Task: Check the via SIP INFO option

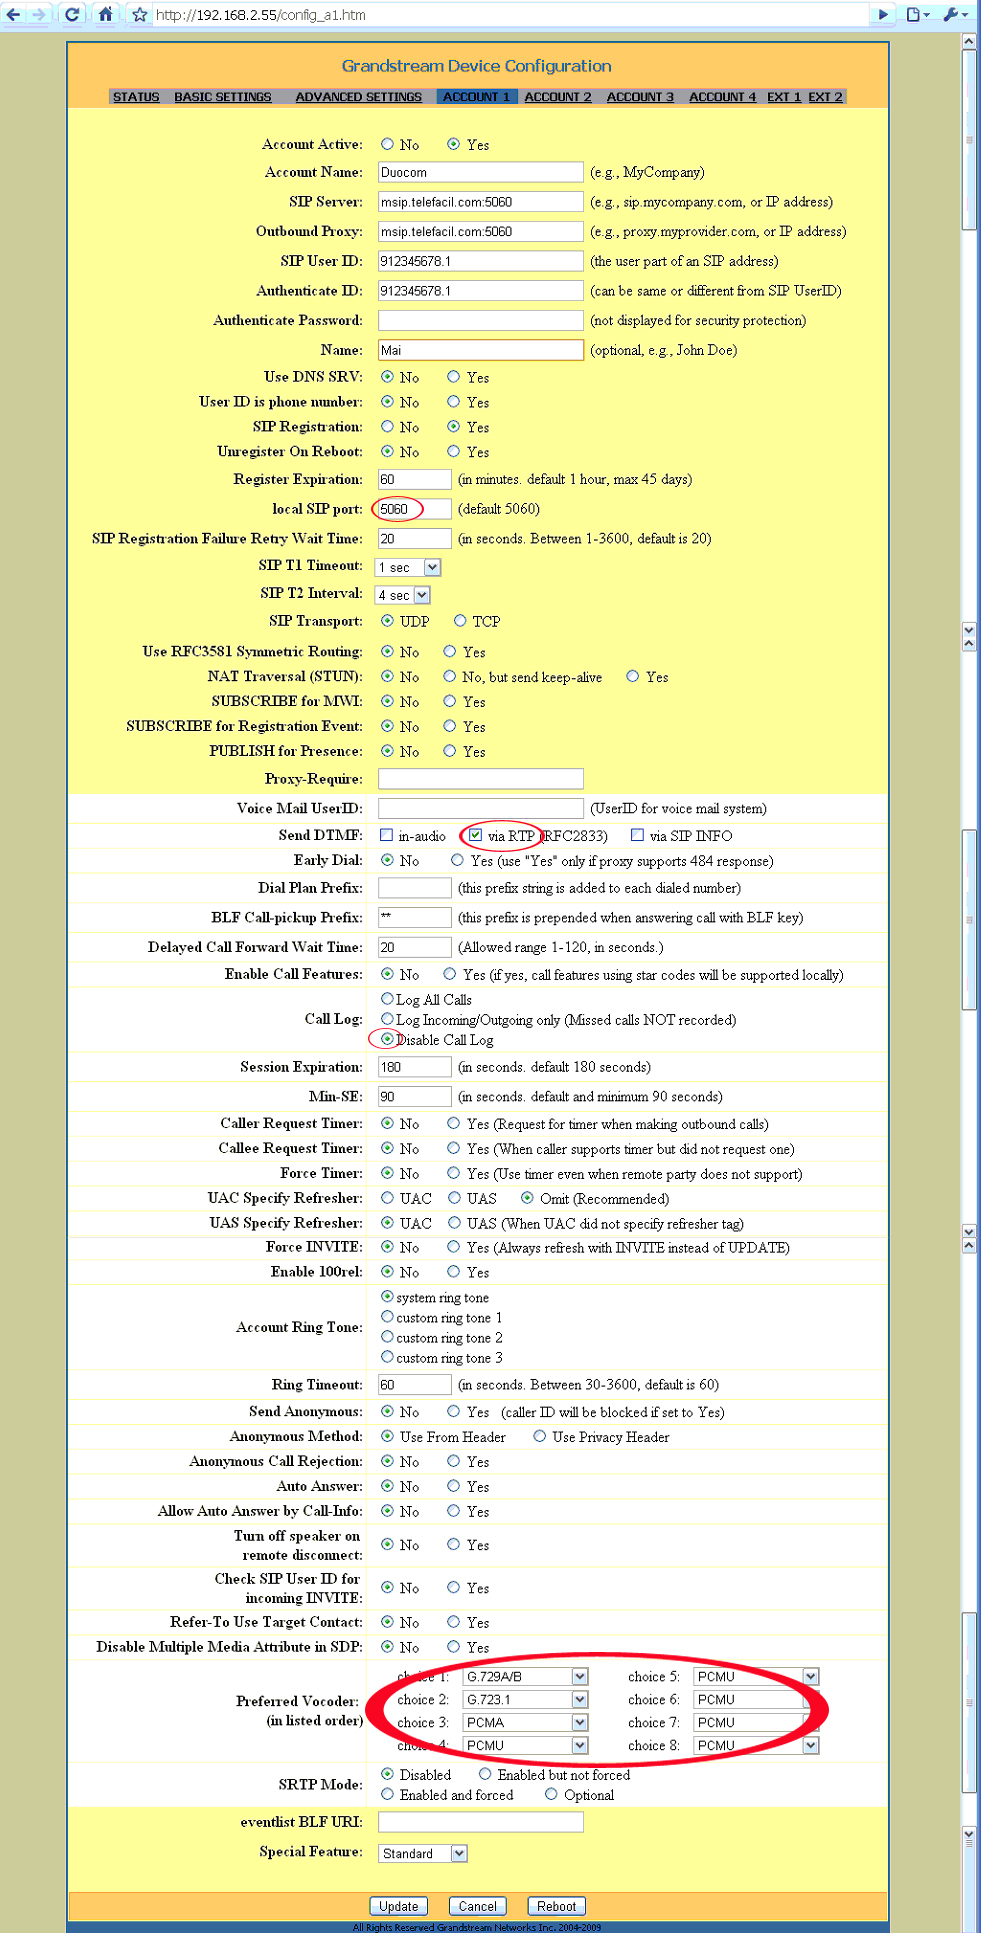Action: tap(637, 835)
